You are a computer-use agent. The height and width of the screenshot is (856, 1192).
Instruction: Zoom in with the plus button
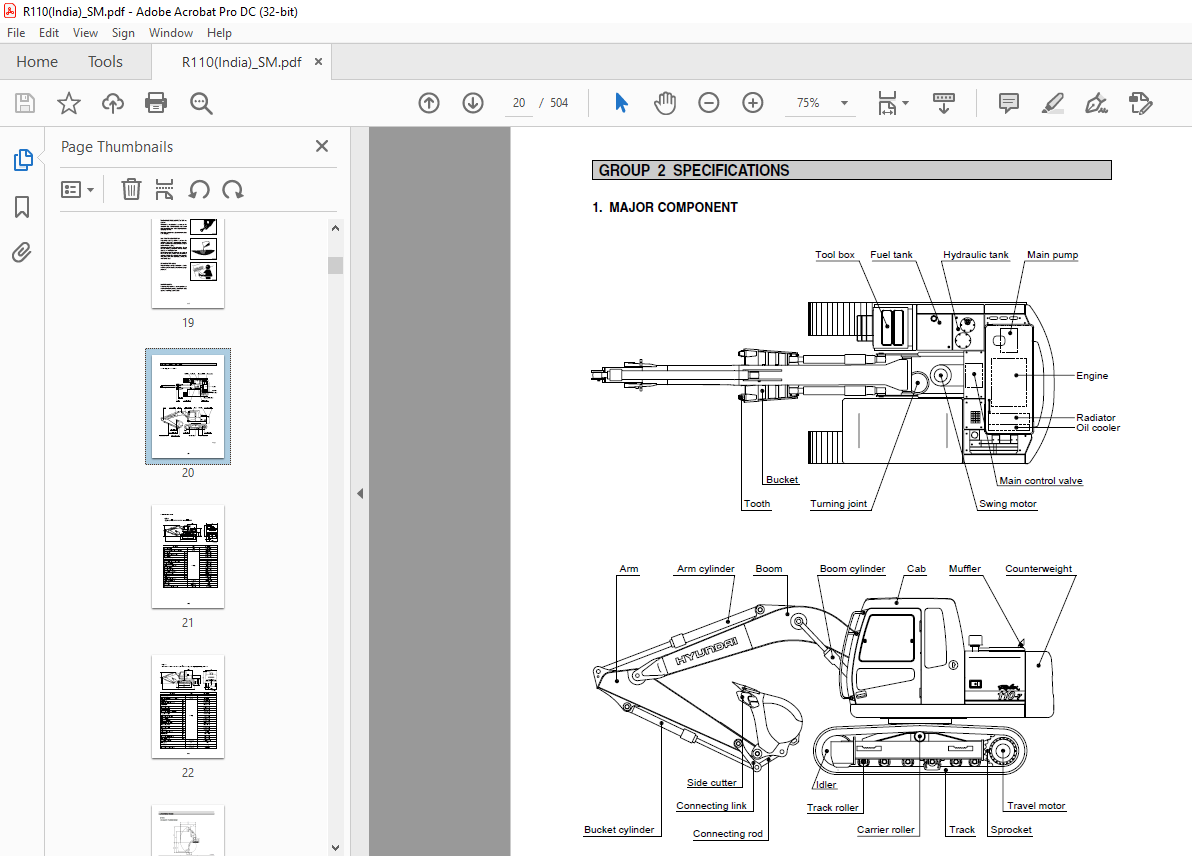point(753,103)
